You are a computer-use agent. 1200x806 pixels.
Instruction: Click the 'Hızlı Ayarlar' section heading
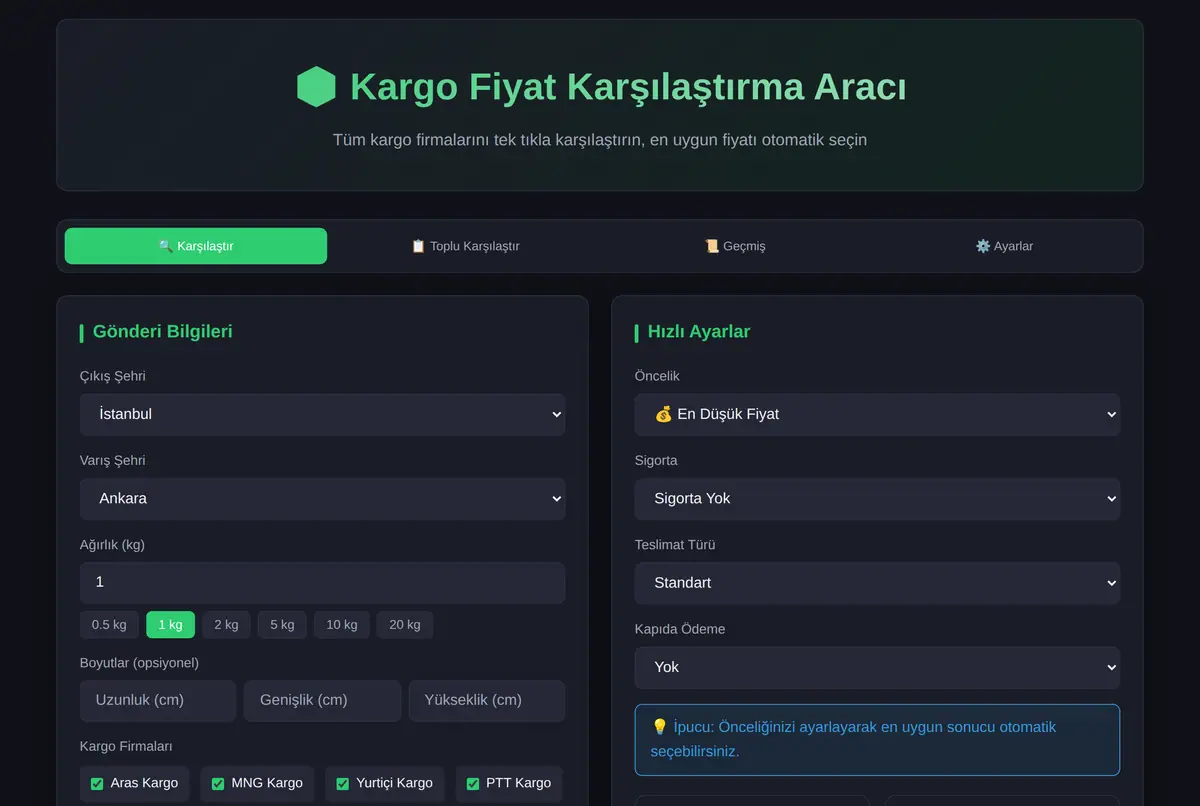coord(699,331)
